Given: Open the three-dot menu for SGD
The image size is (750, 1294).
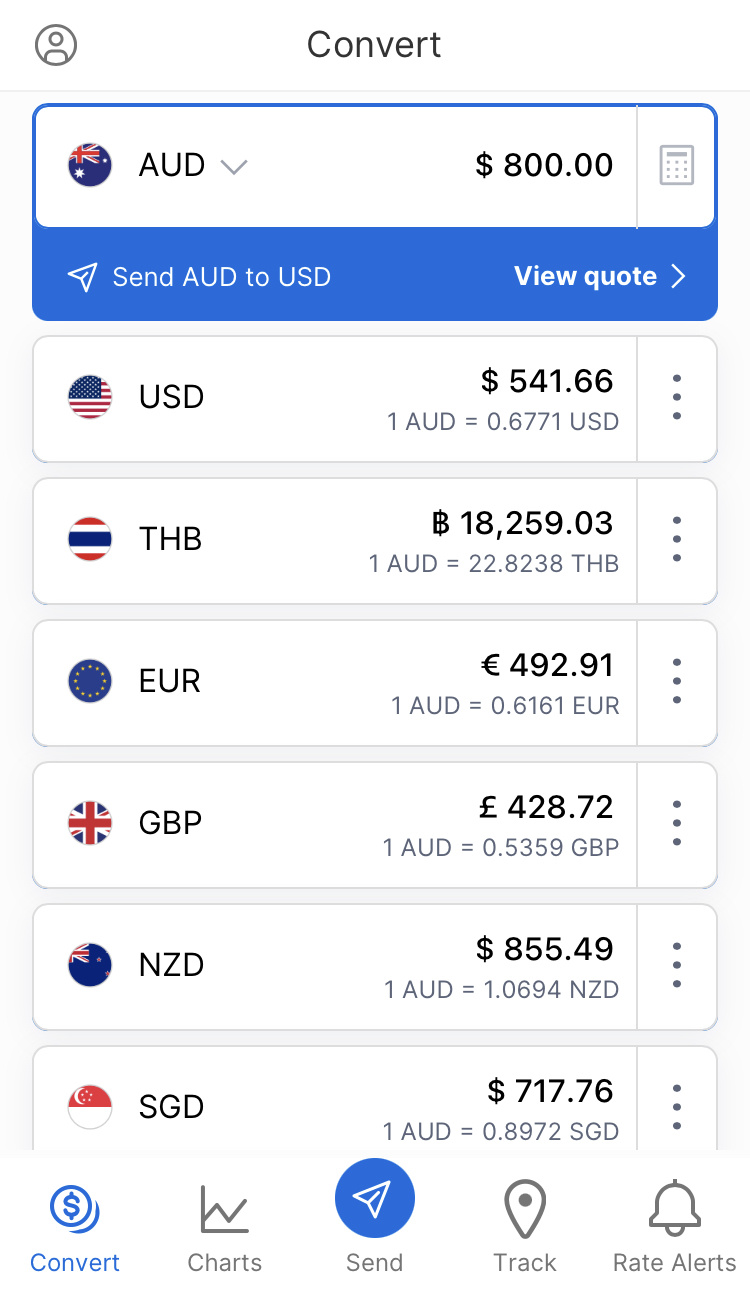Looking at the screenshot, I should pyautogui.click(x=677, y=1106).
